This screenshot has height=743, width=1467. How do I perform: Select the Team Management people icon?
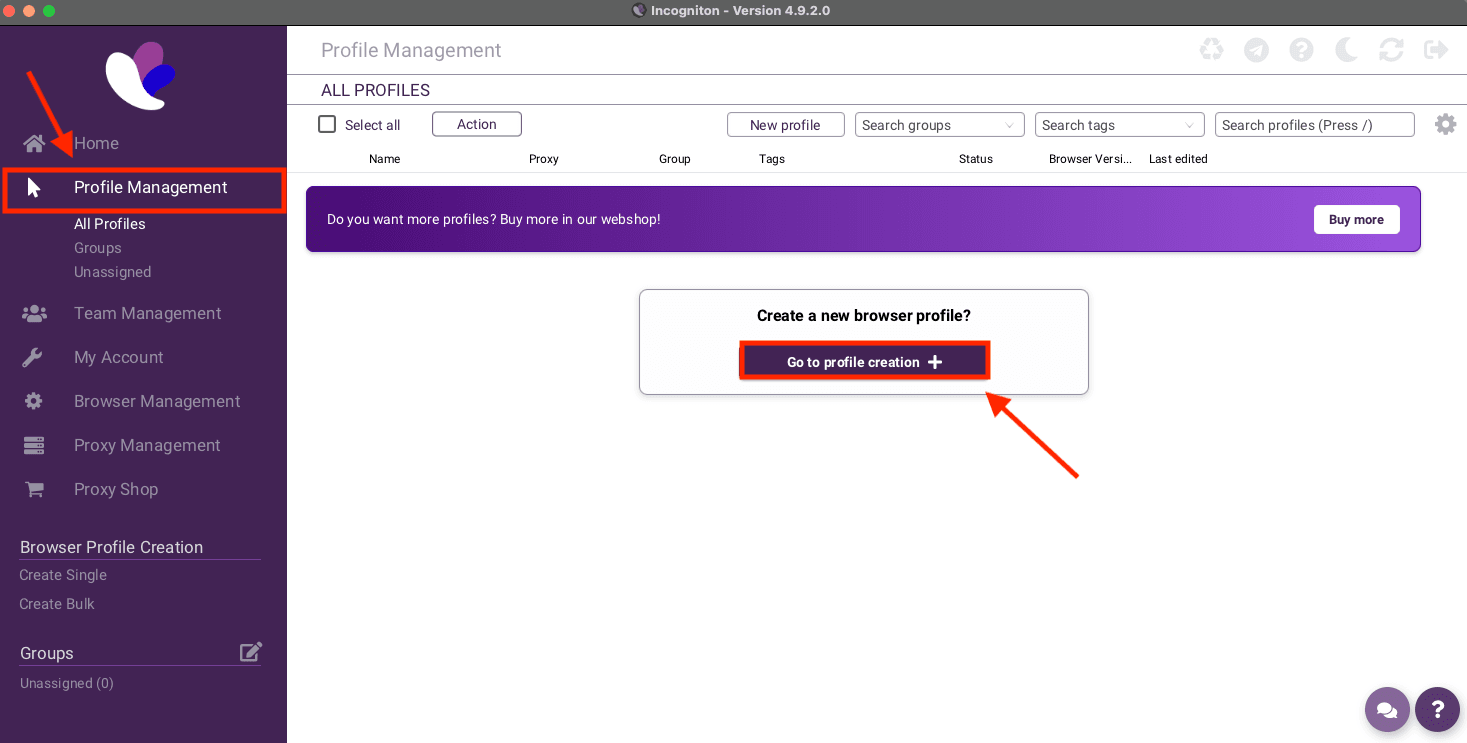(x=34, y=313)
